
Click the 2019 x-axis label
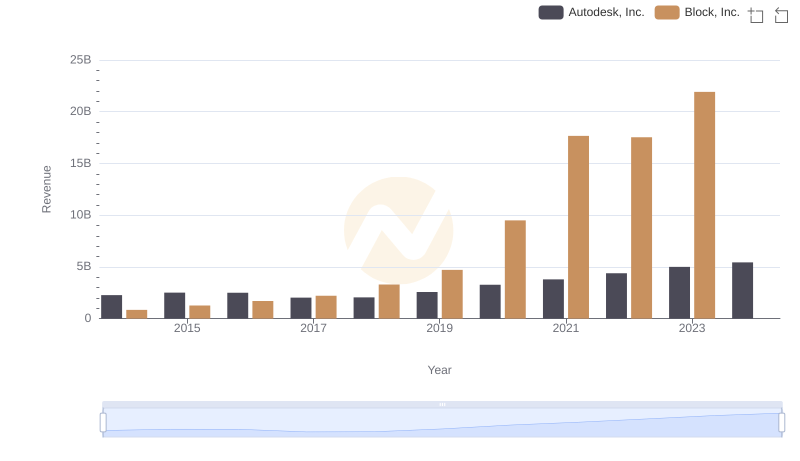point(439,328)
